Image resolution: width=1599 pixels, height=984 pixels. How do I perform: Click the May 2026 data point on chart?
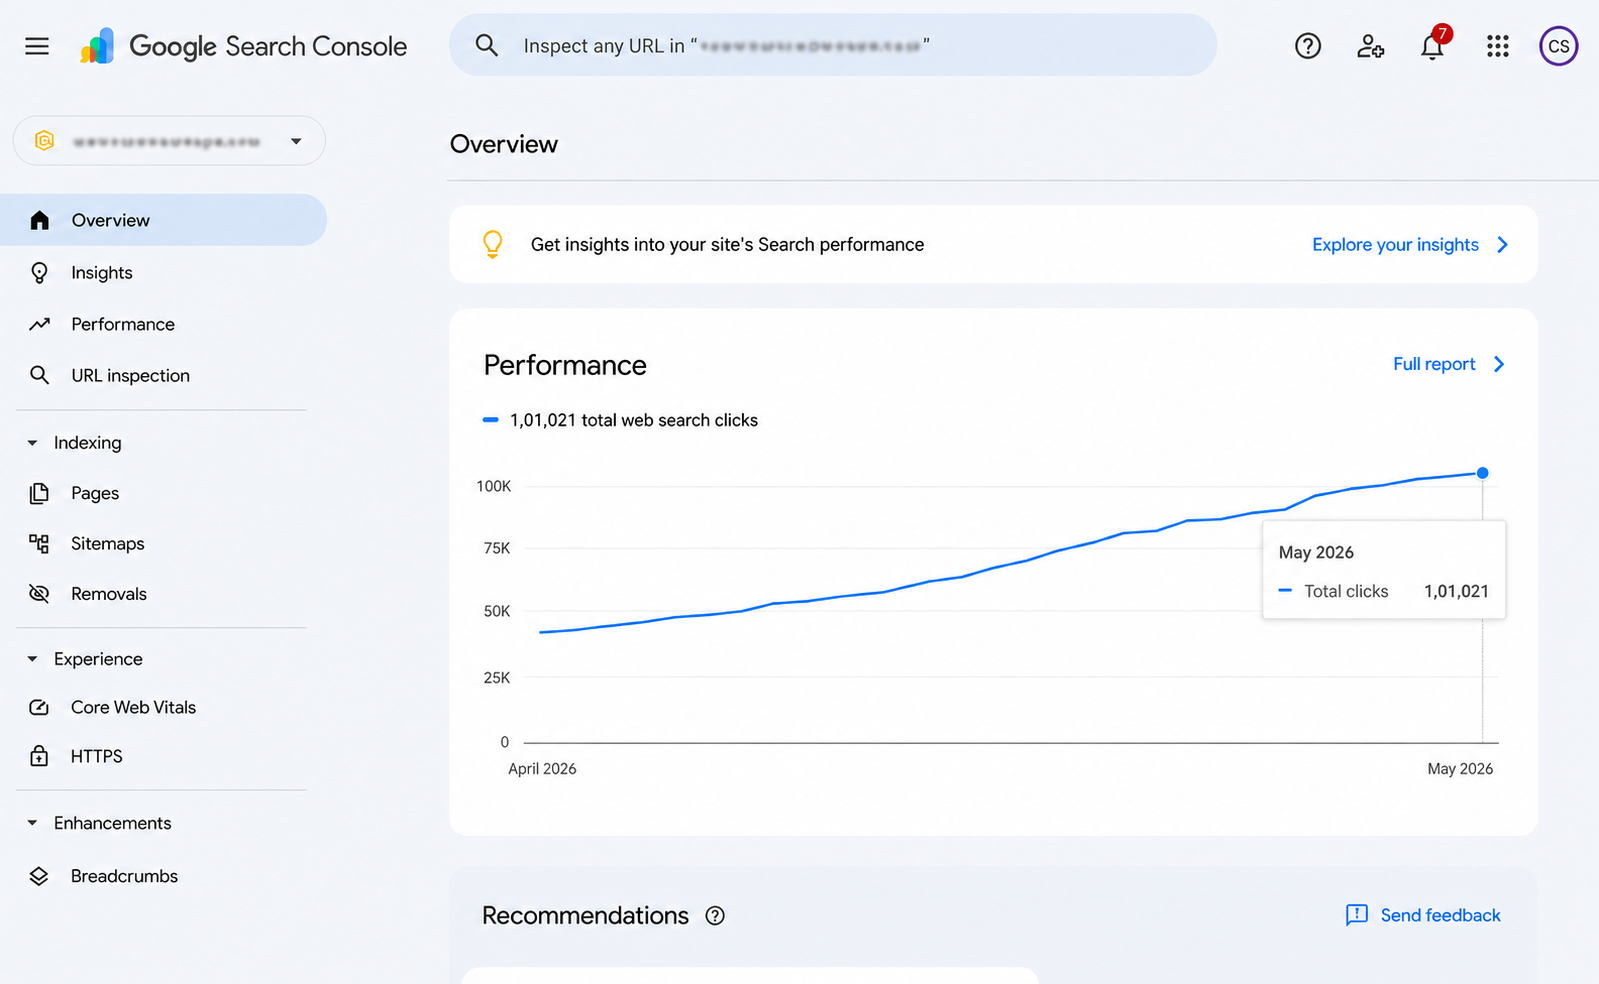click(1482, 473)
